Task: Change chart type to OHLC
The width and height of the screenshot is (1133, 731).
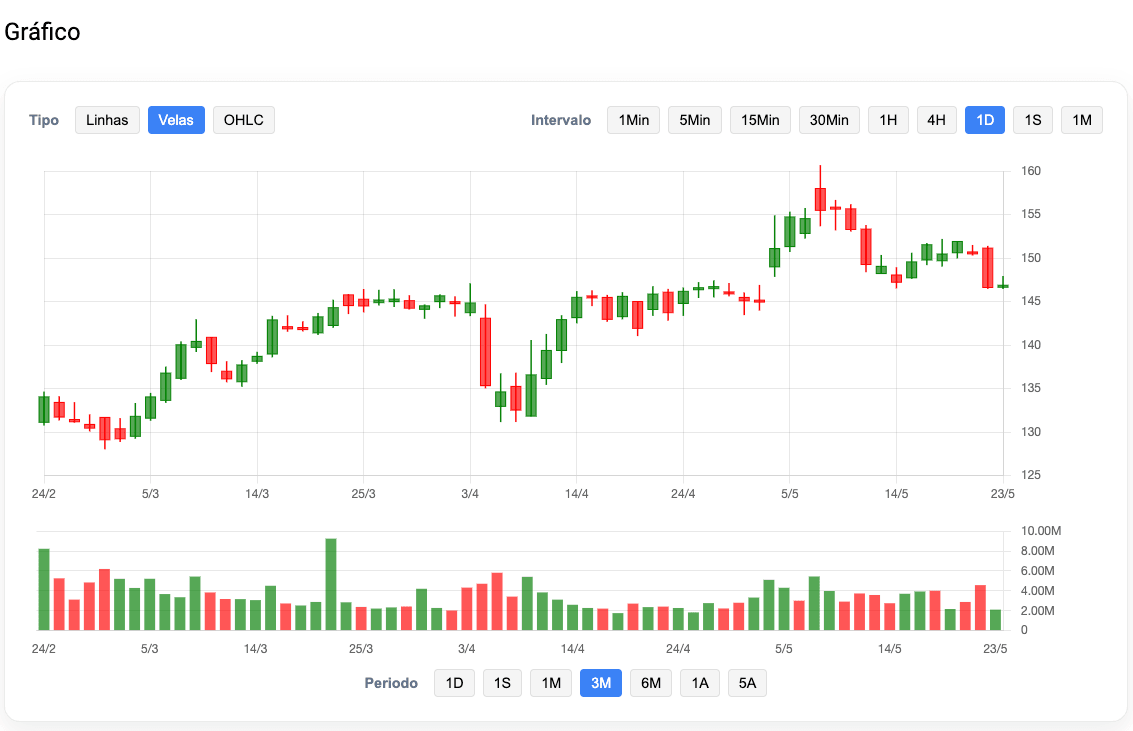Action: coord(243,120)
